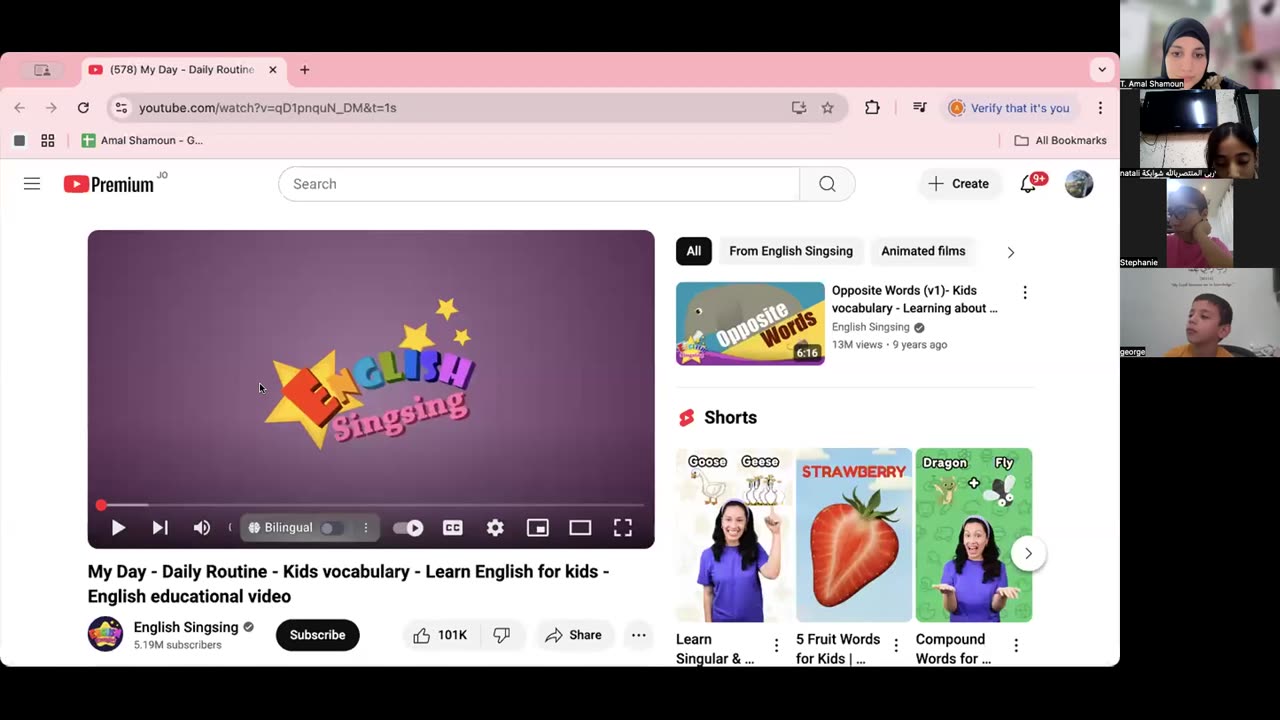Viewport: 1280px width, 720px height.
Task: Open the YouTube hamburger guide menu
Action: [x=32, y=184]
